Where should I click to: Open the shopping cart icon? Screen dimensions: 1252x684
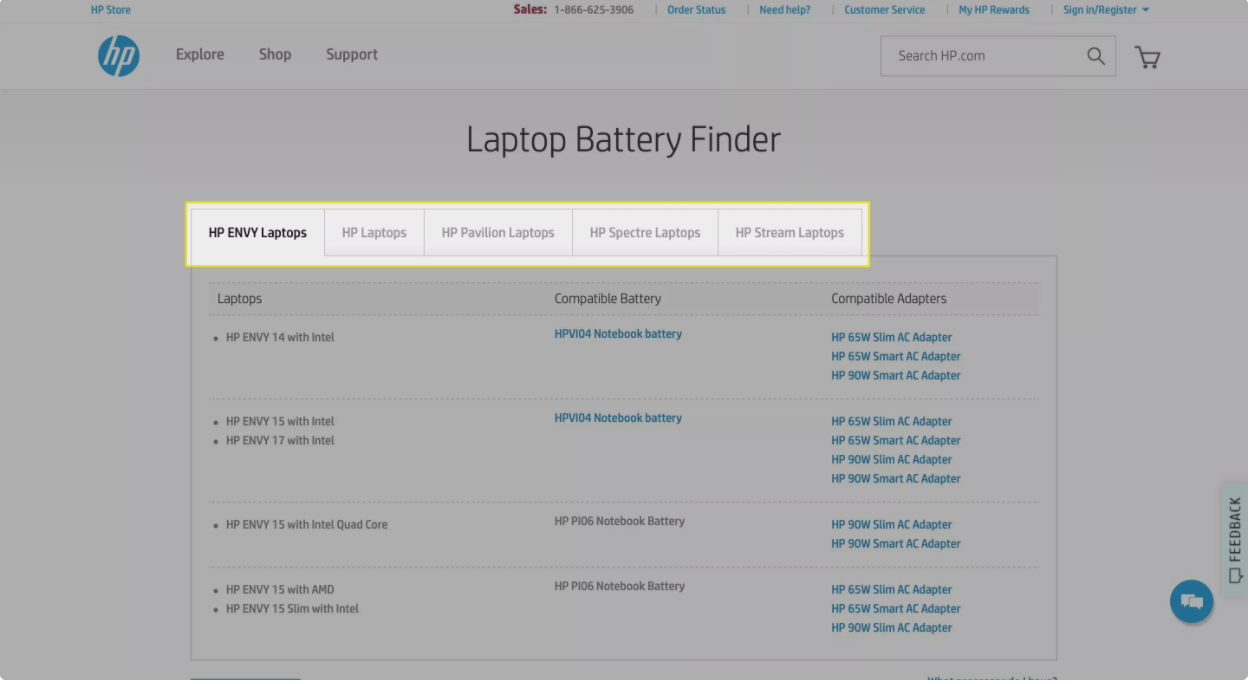(1146, 57)
